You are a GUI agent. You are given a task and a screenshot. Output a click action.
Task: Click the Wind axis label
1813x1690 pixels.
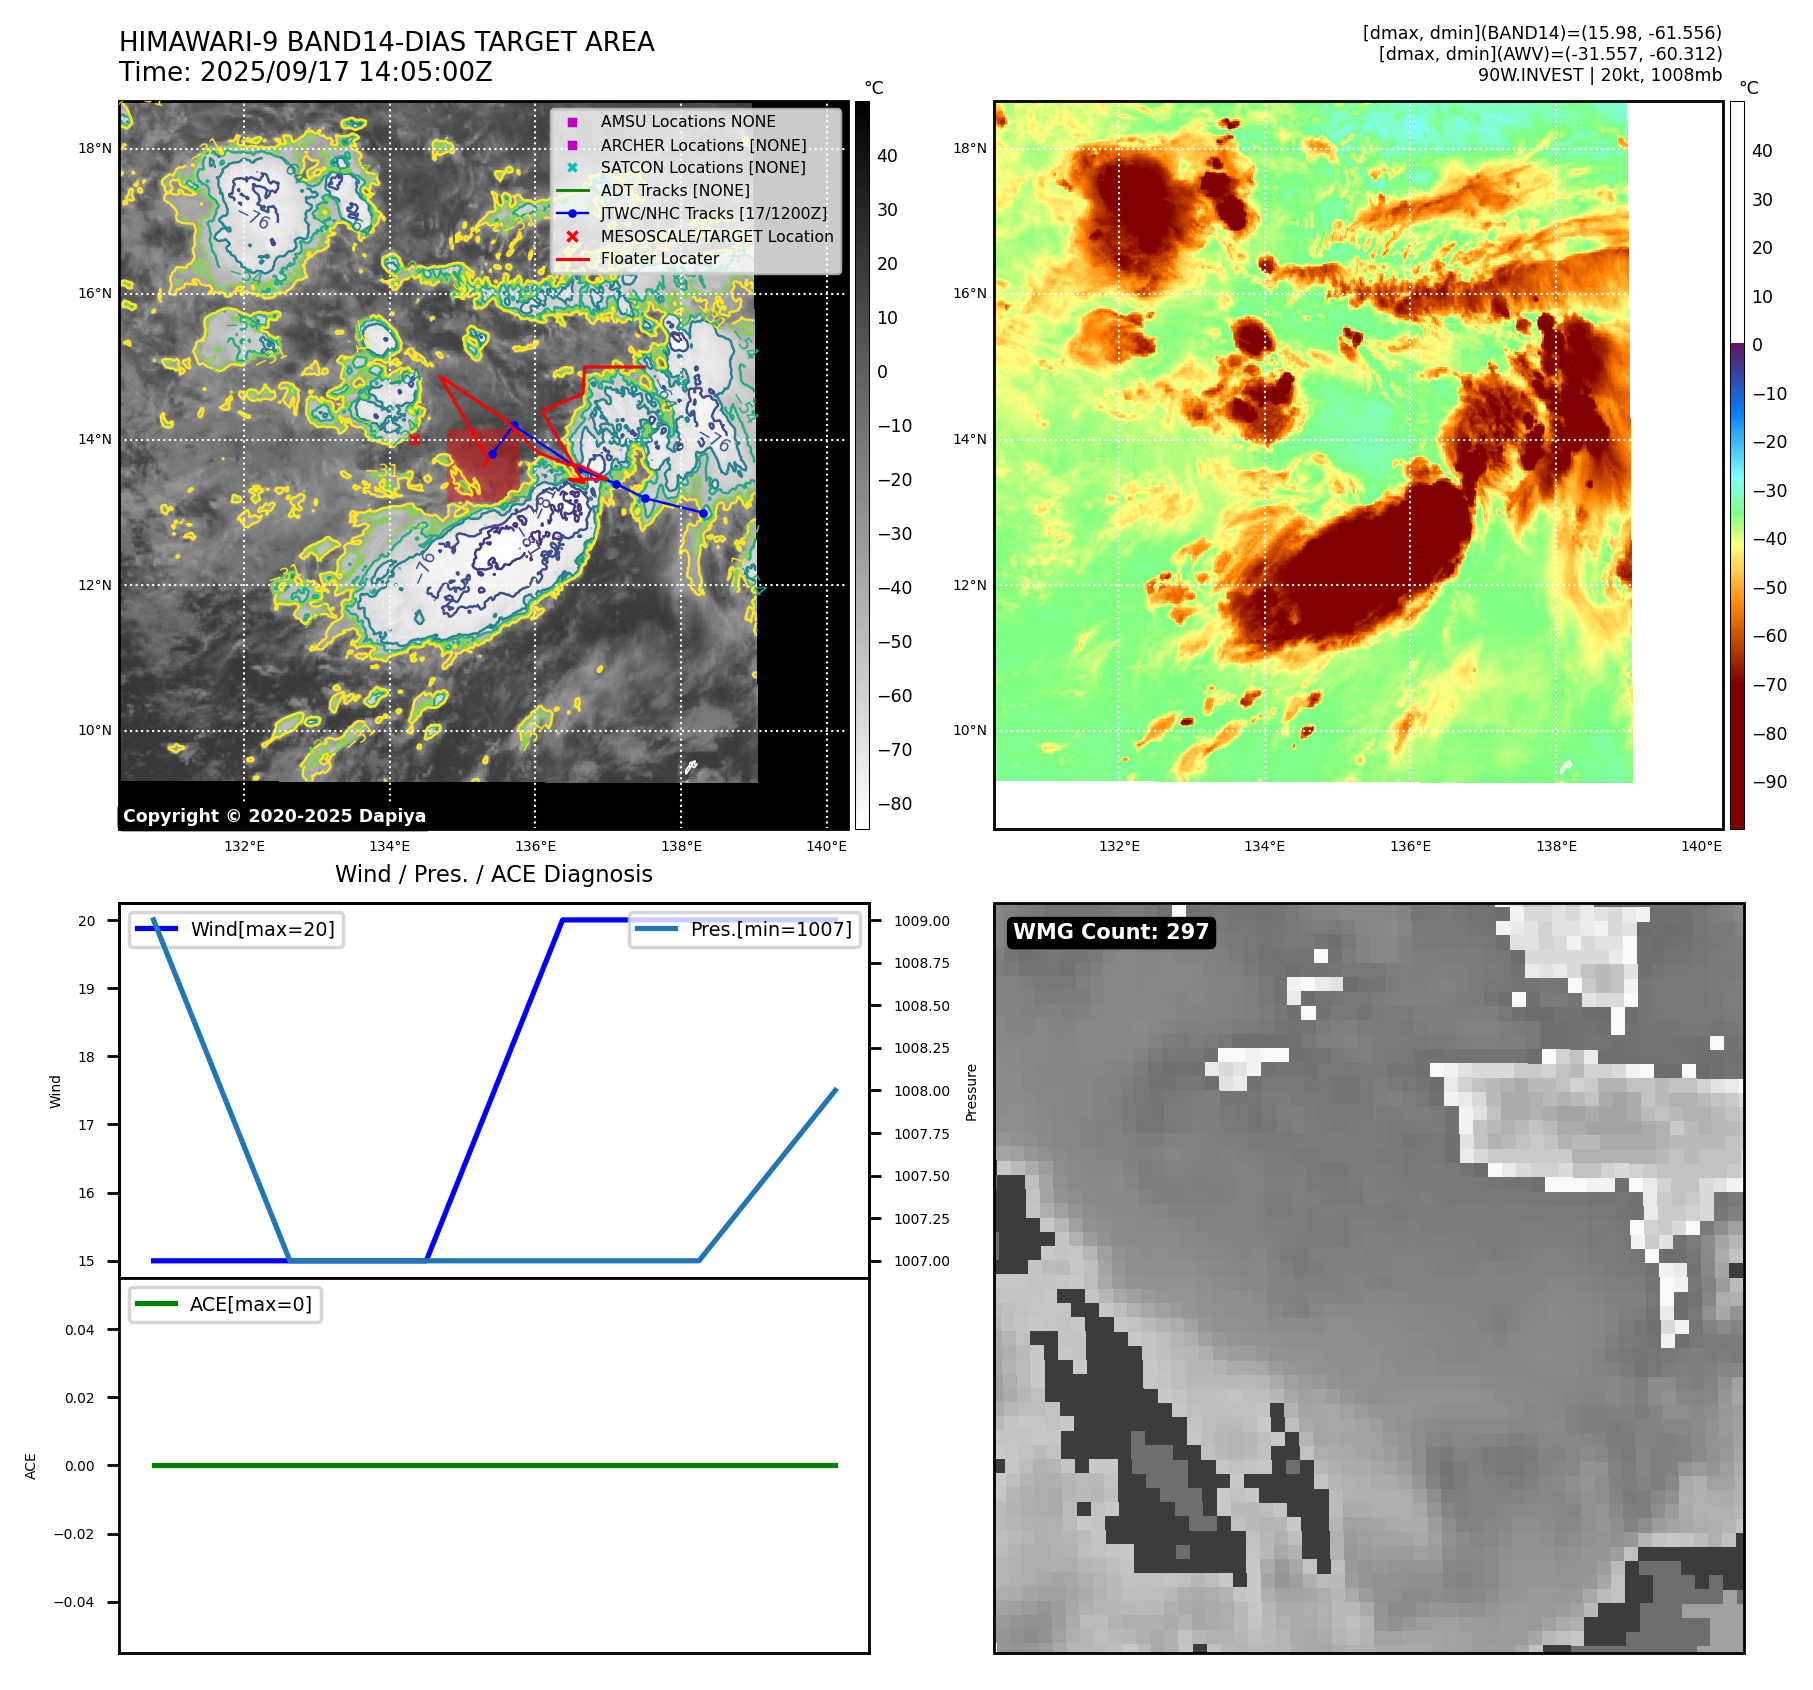click(x=55, y=1092)
